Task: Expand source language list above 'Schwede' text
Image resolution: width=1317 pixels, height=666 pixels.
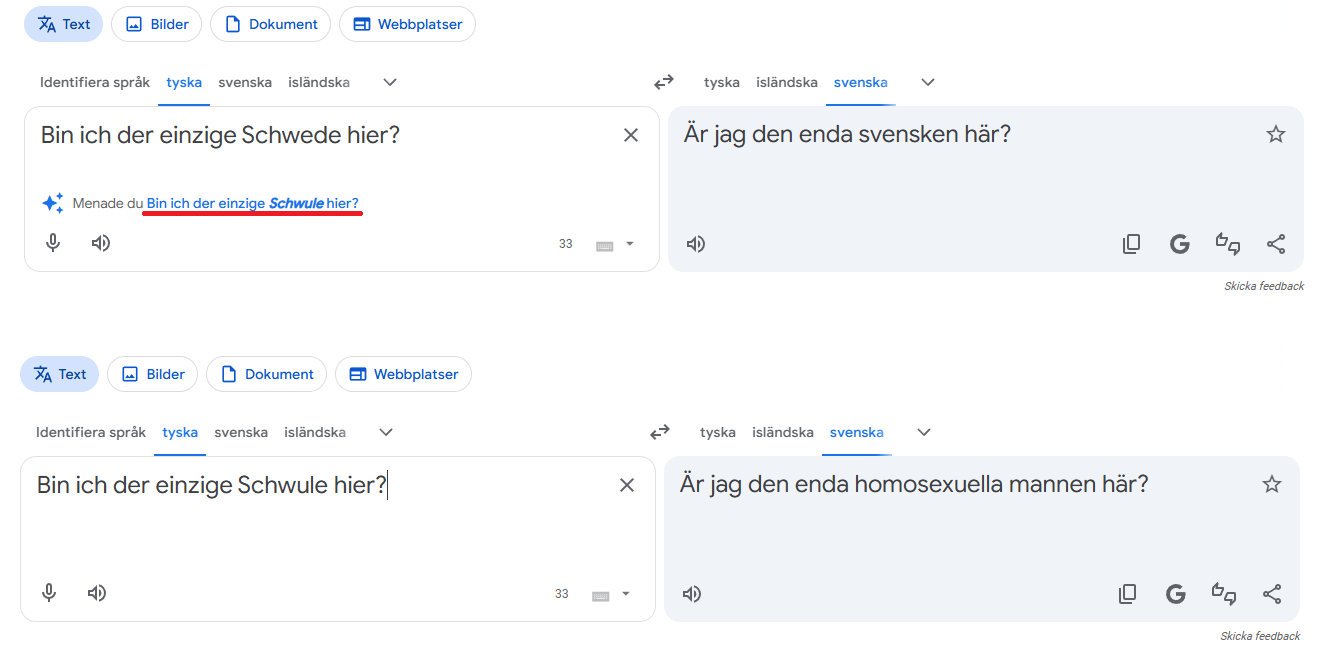Action: click(x=390, y=82)
